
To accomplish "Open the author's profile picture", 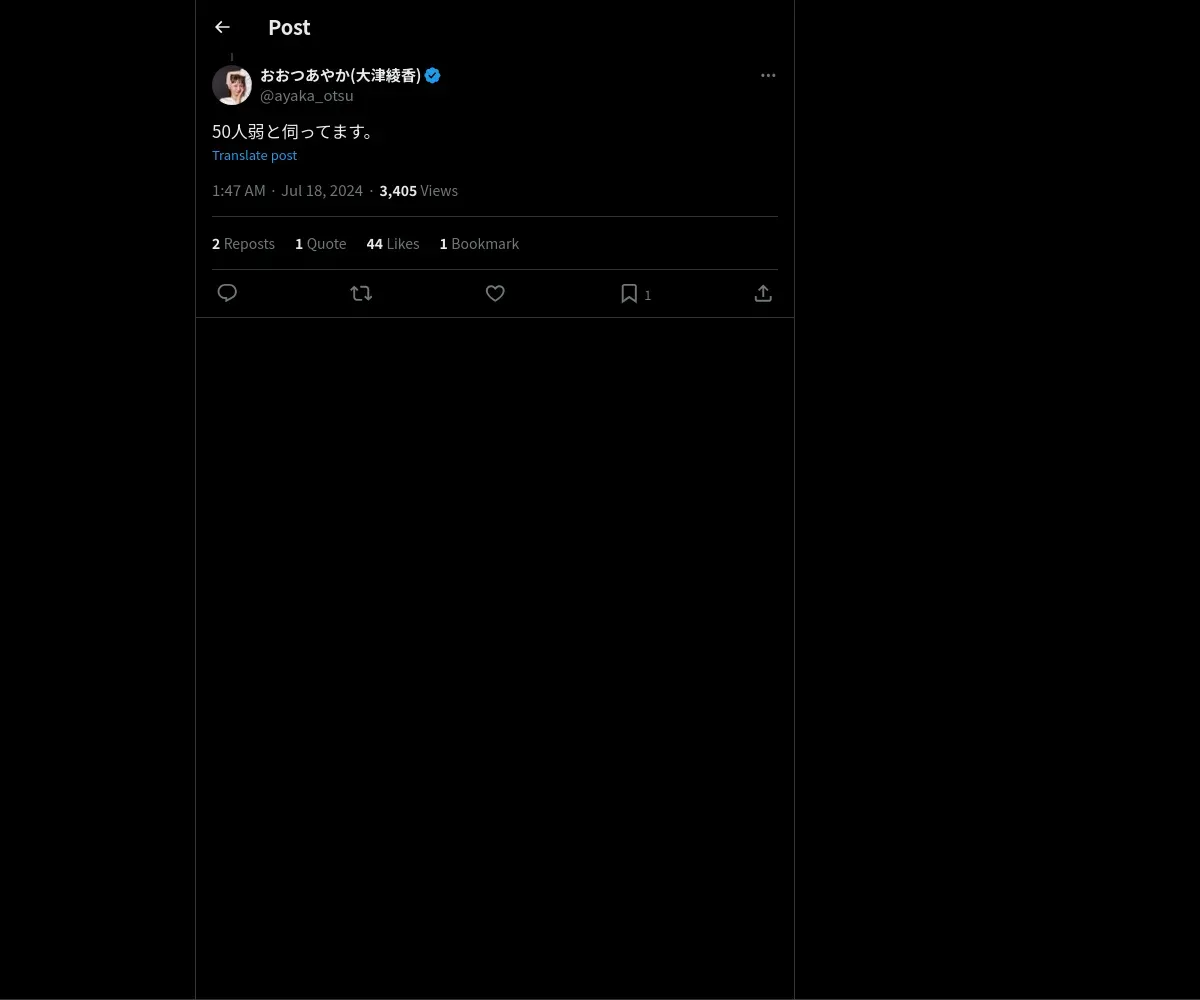I will coord(232,86).
